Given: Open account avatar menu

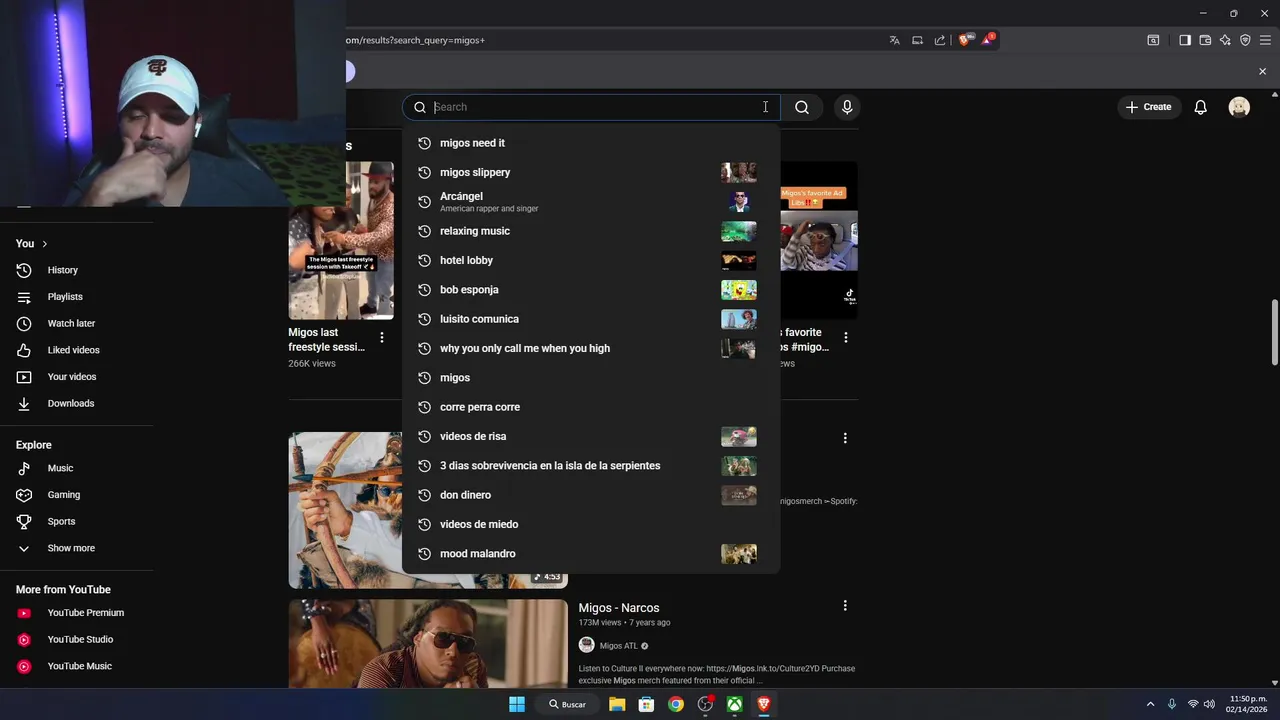Looking at the screenshot, I should [1239, 107].
